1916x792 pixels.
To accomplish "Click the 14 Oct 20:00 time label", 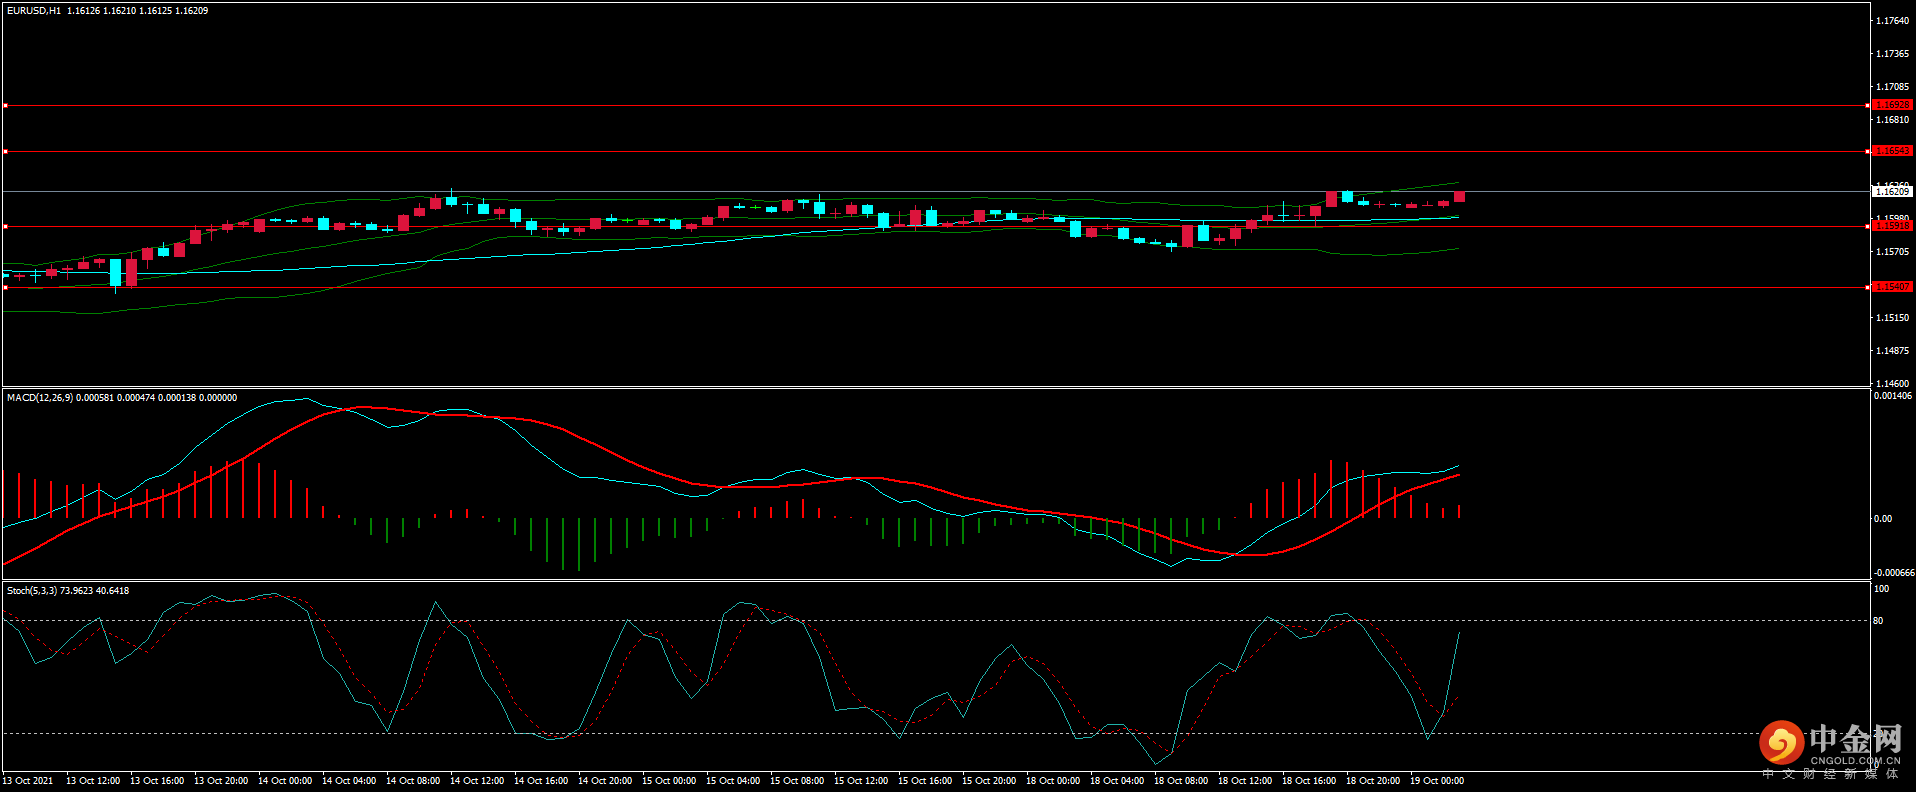I will [605, 781].
